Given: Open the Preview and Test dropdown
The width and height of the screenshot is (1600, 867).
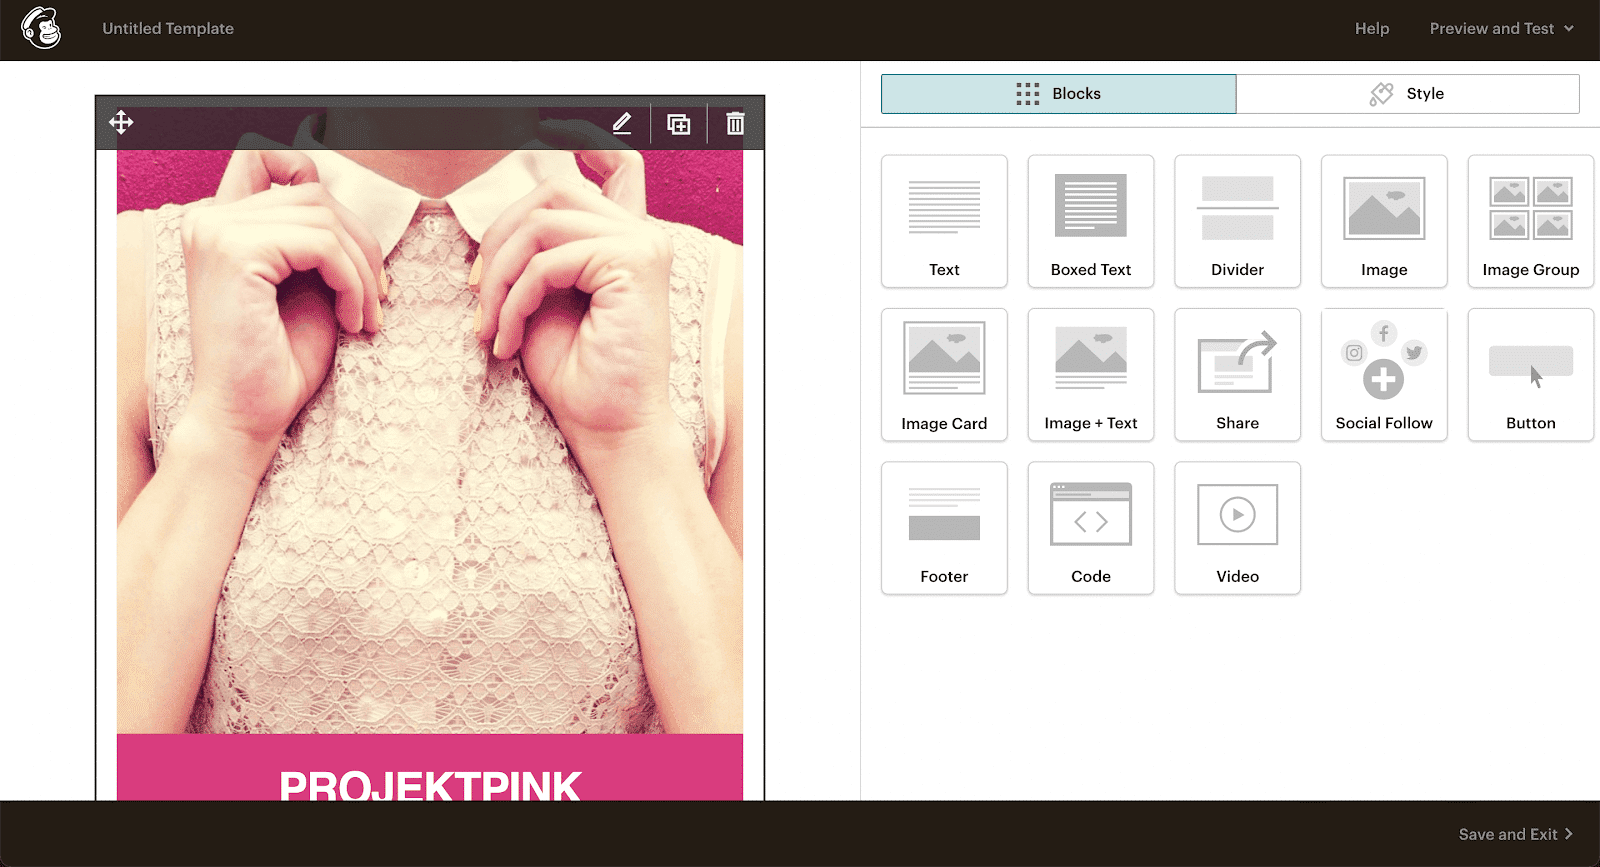Looking at the screenshot, I should click(x=1501, y=28).
